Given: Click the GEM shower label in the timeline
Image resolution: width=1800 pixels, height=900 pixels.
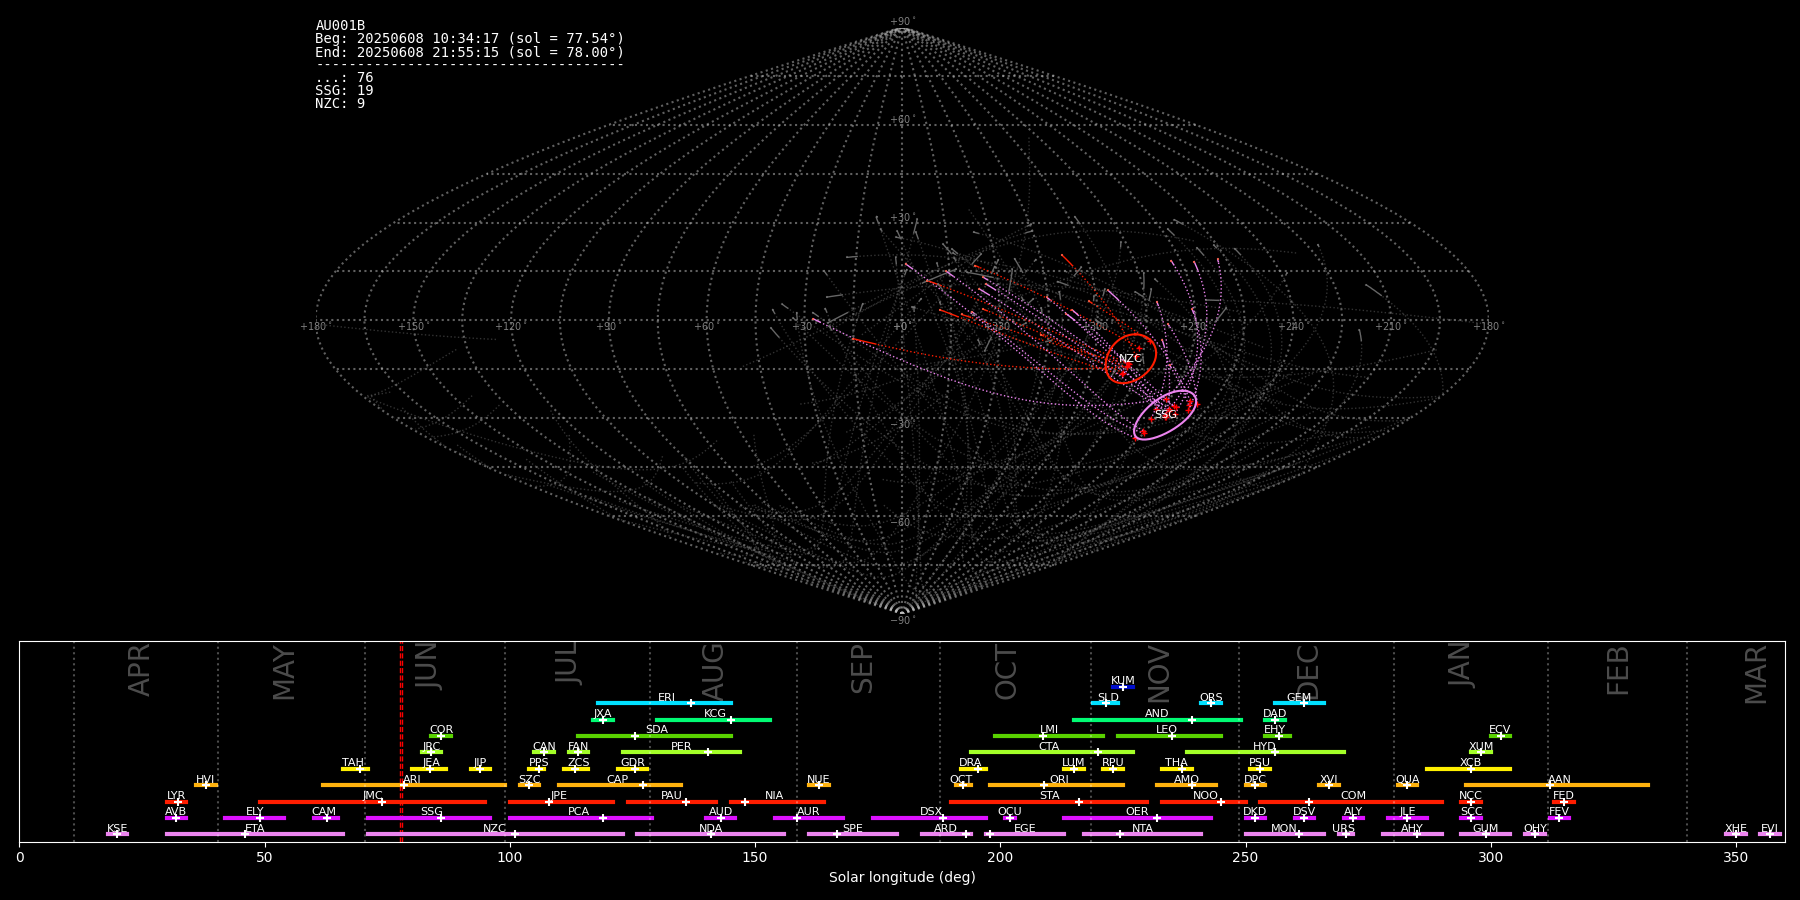Looking at the screenshot, I should coord(1299,698).
